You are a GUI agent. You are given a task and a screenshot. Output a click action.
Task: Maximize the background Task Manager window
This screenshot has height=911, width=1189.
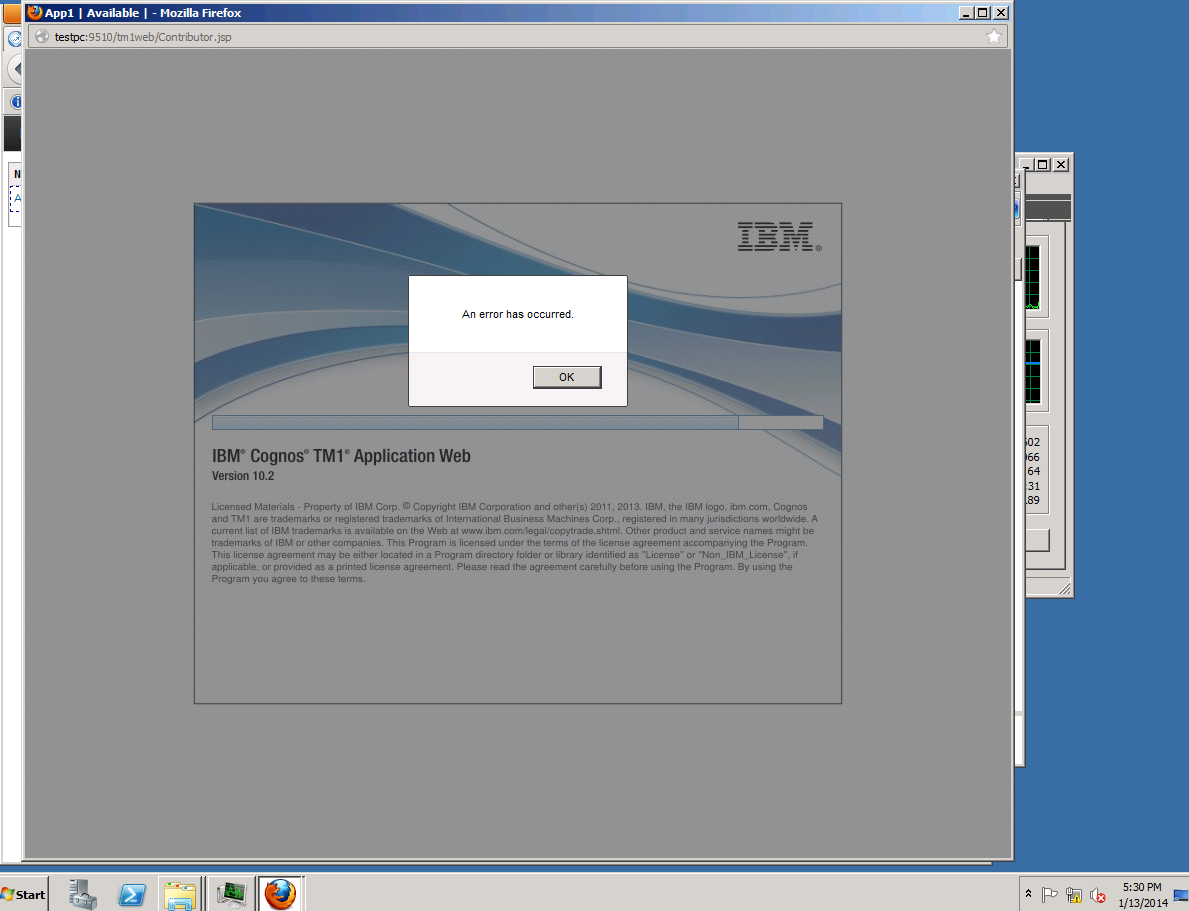pos(1043,164)
